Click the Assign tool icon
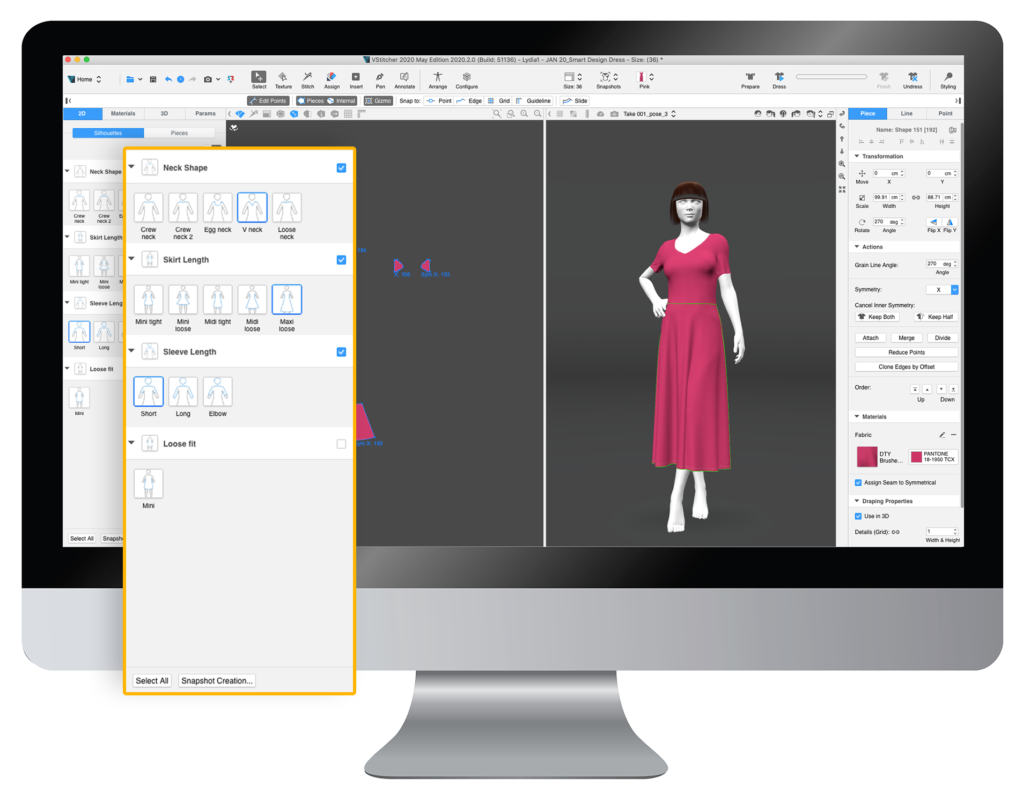This screenshot has height=800, width=1030. (x=331, y=78)
